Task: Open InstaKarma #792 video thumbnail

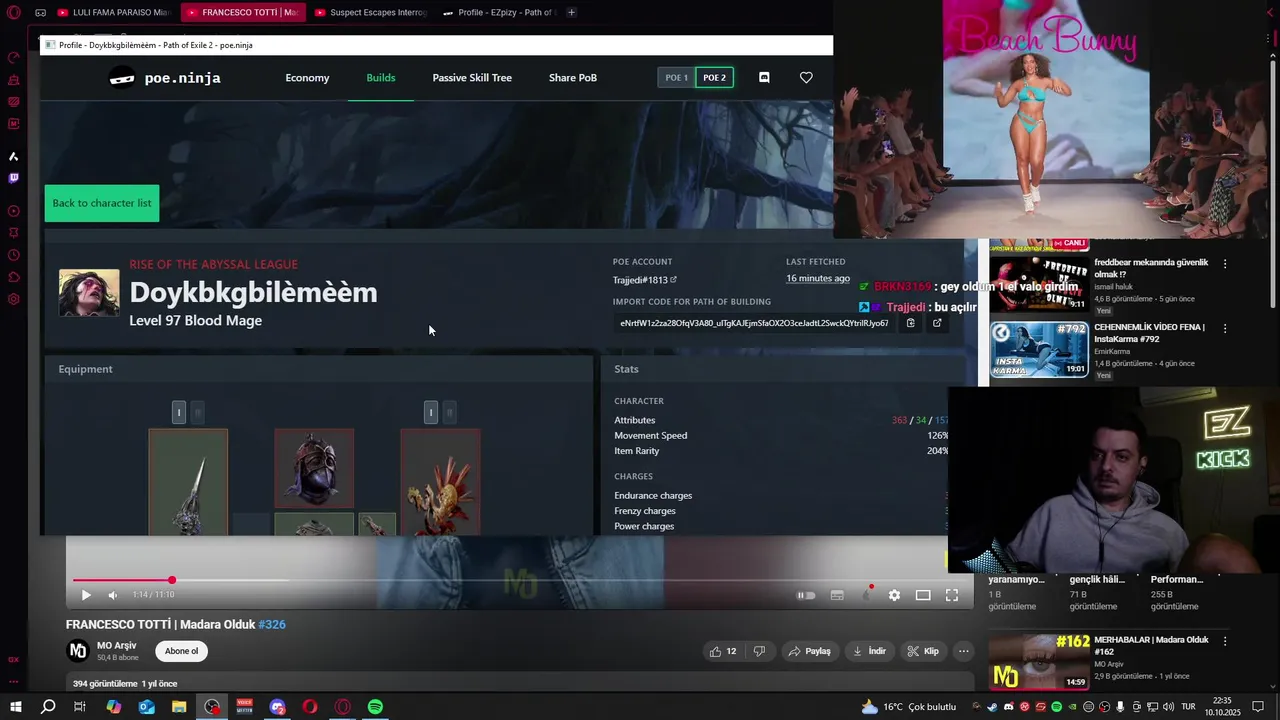Action: coord(1039,349)
